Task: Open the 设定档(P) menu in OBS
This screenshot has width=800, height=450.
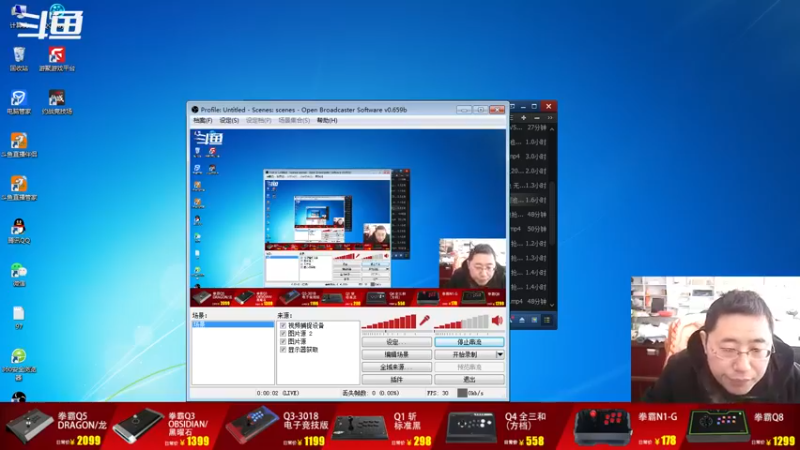Action: pos(259,120)
